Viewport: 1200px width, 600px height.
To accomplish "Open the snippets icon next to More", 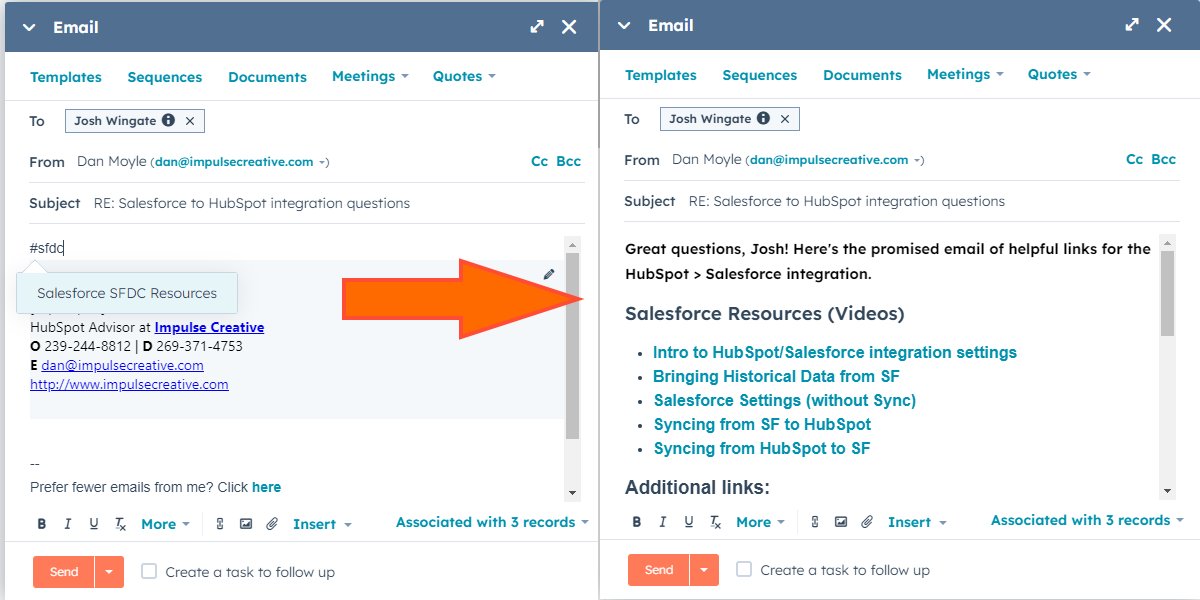I will pyautogui.click(x=219, y=522).
